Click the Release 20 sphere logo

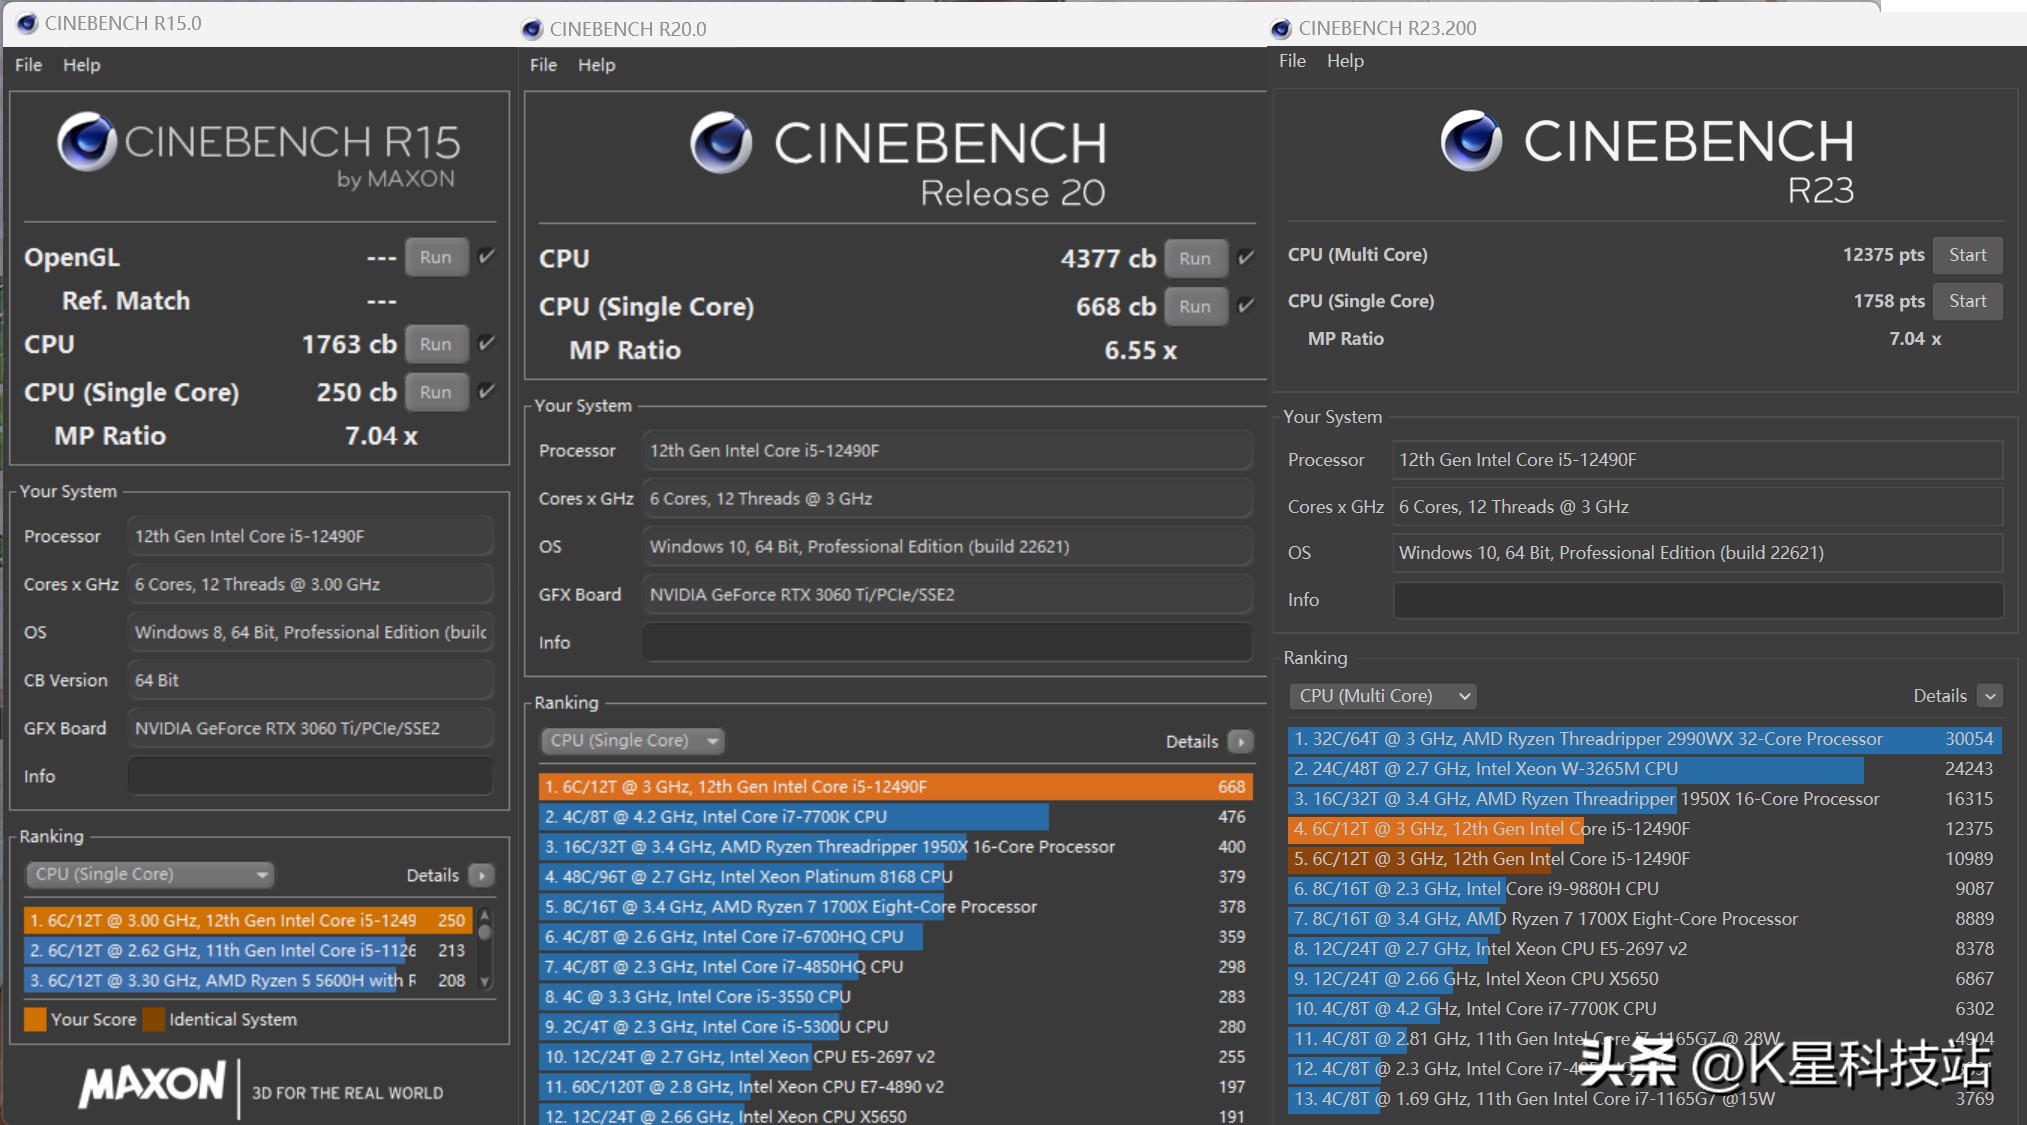721,143
